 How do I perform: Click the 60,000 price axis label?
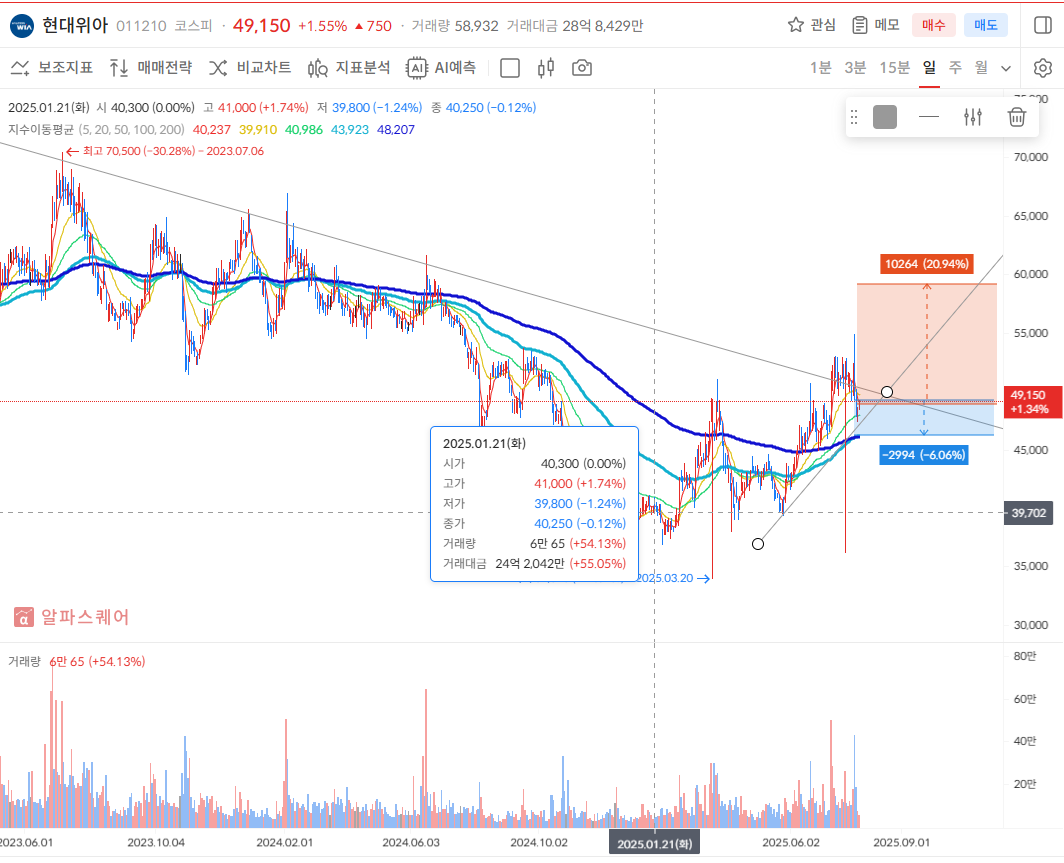pos(1030,274)
